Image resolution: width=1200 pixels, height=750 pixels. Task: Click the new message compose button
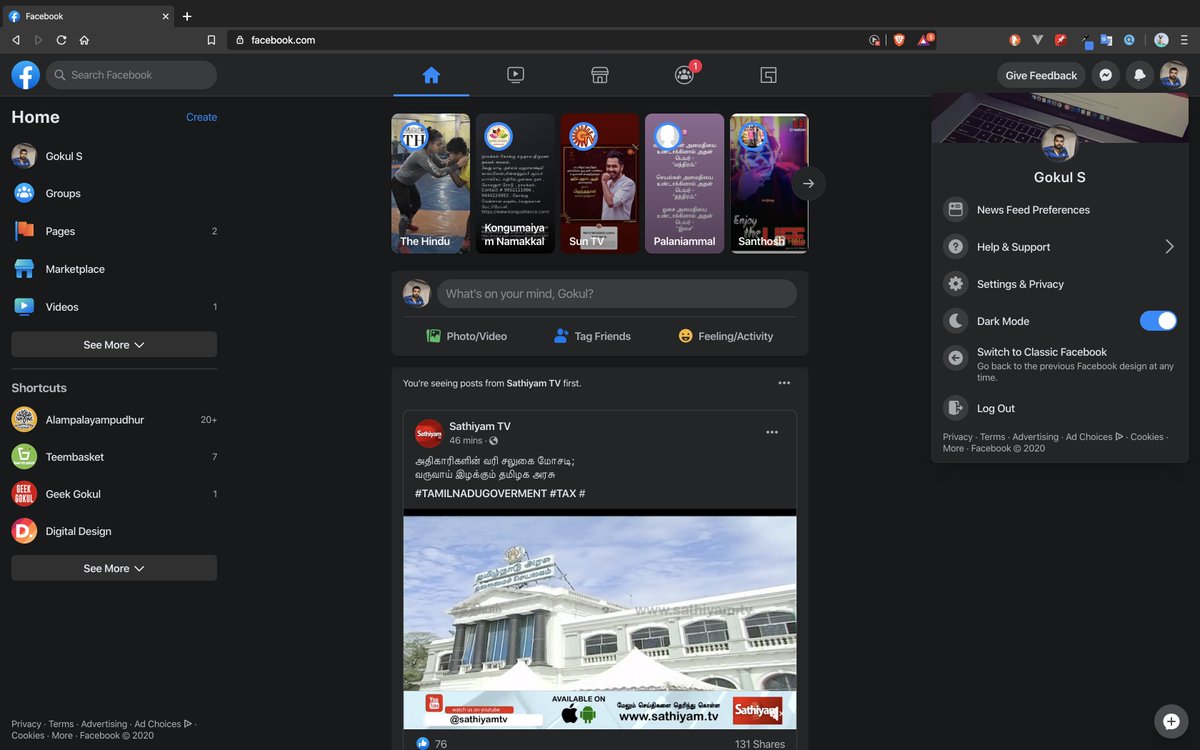[x=1171, y=721]
